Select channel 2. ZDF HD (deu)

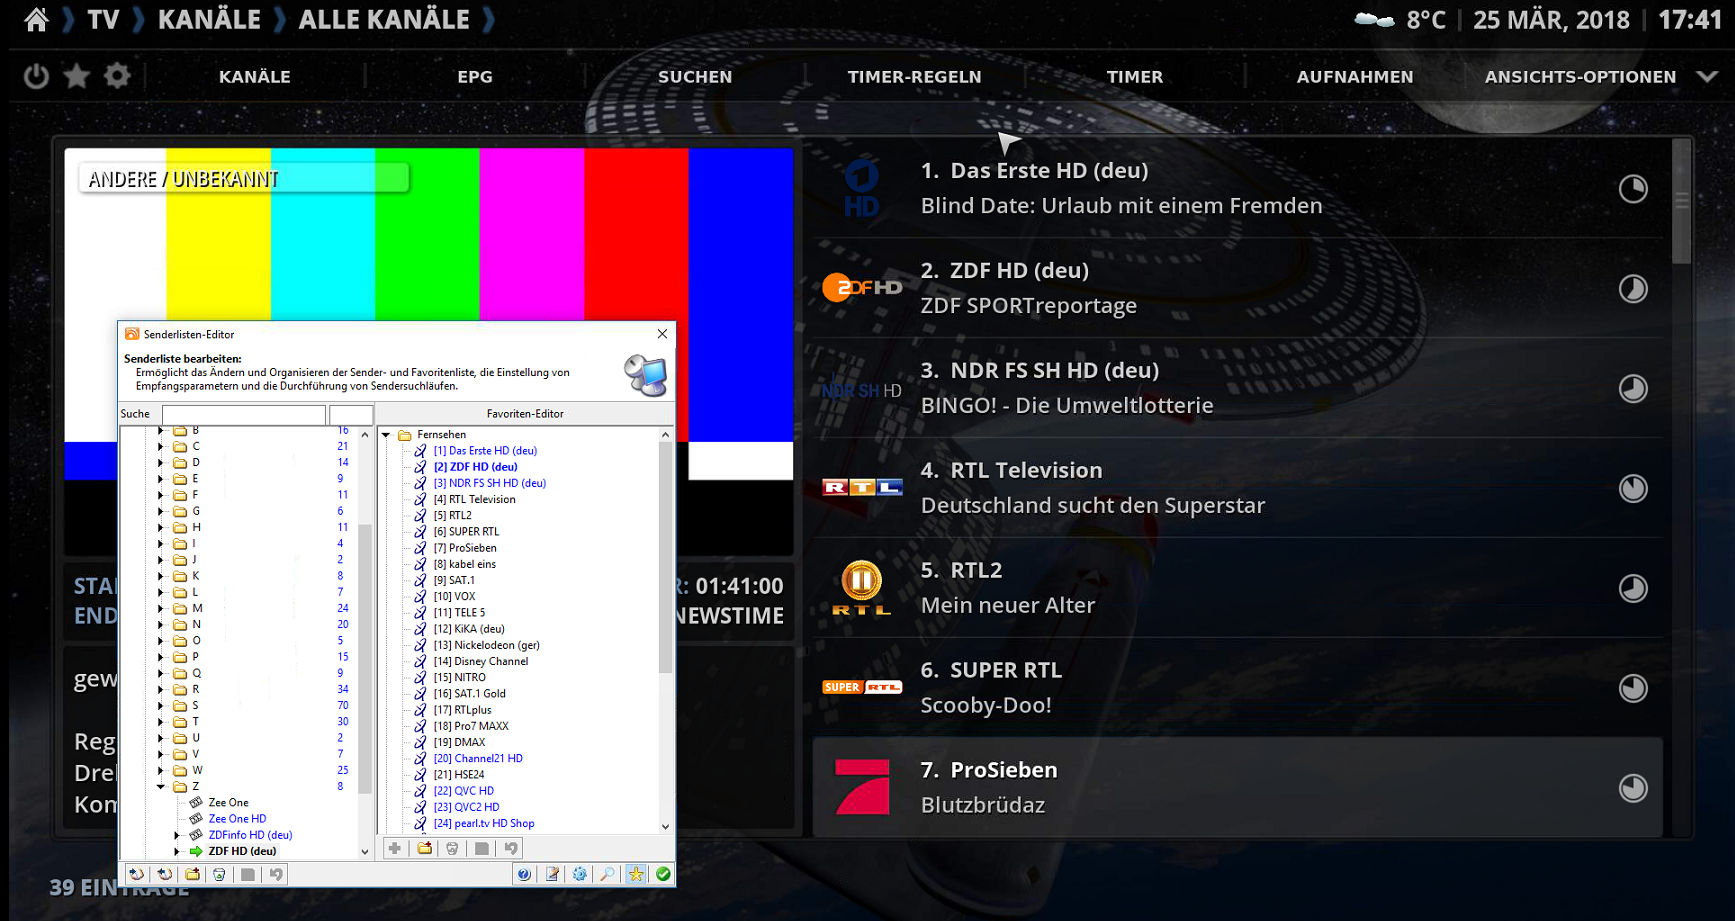click(x=1238, y=288)
